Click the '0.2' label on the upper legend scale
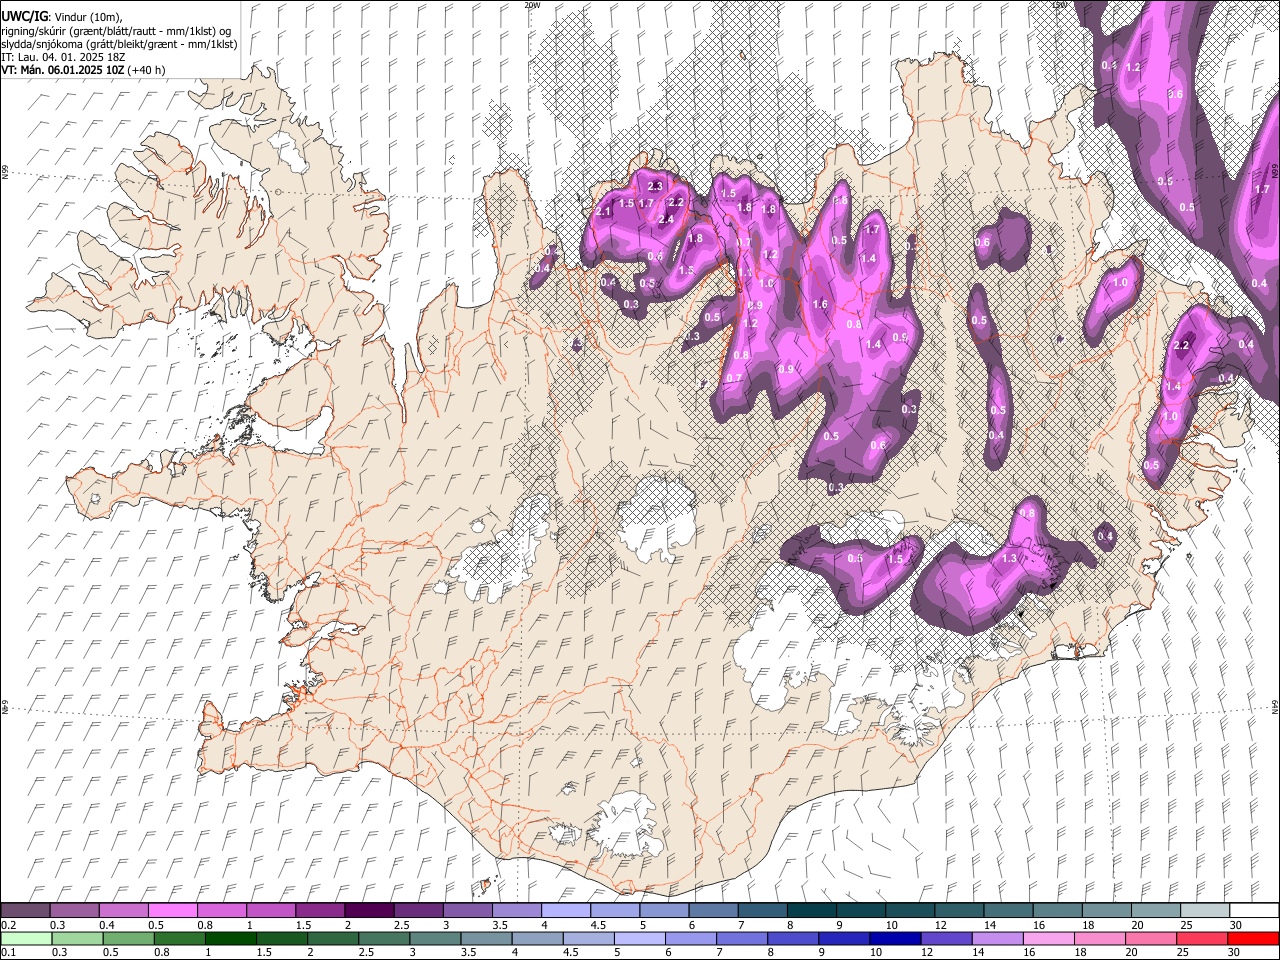 tap(8, 925)
